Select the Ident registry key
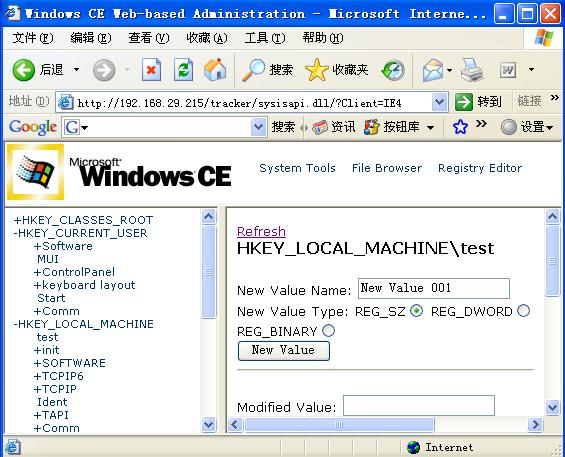The height and width of the screenshot is (457, 565). (x=52, y=402)
